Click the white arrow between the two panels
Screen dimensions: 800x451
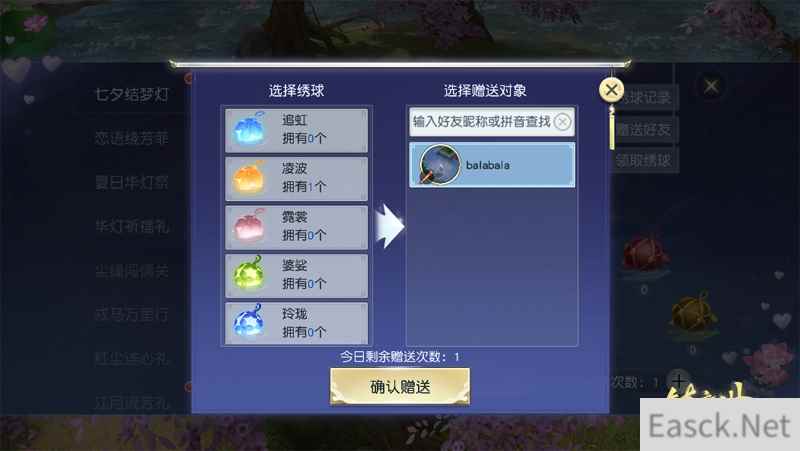(x=390, y=227)
